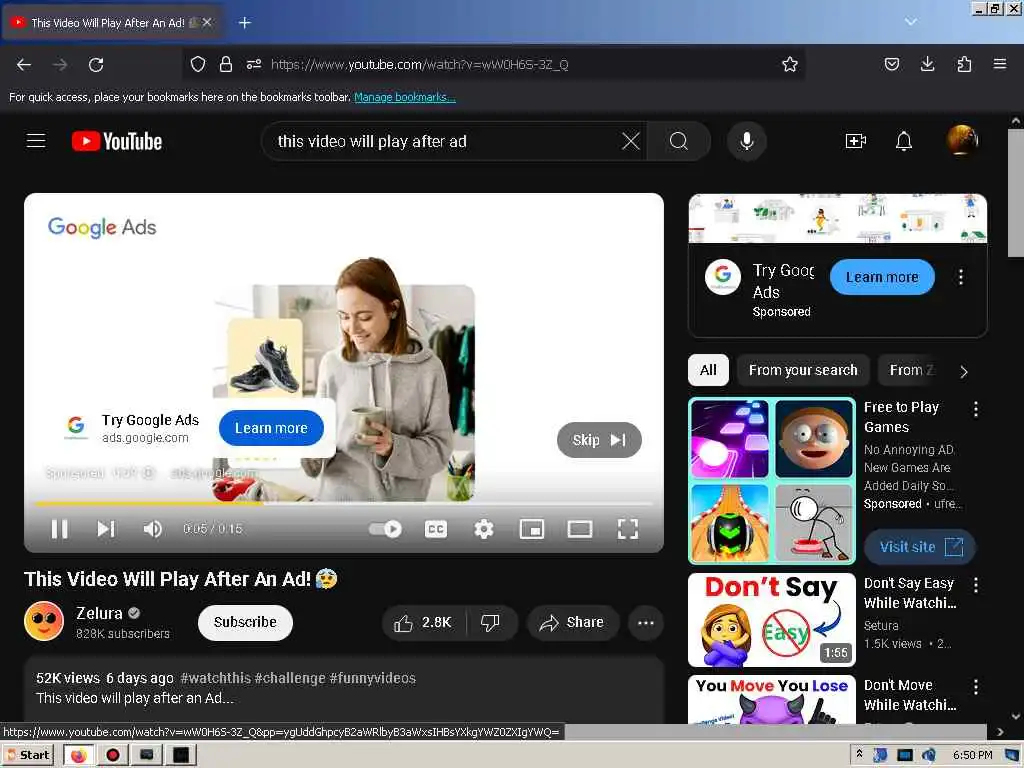List all tabs dropdown arrow
Screen dimensions: 1024x768
(910, 22)
